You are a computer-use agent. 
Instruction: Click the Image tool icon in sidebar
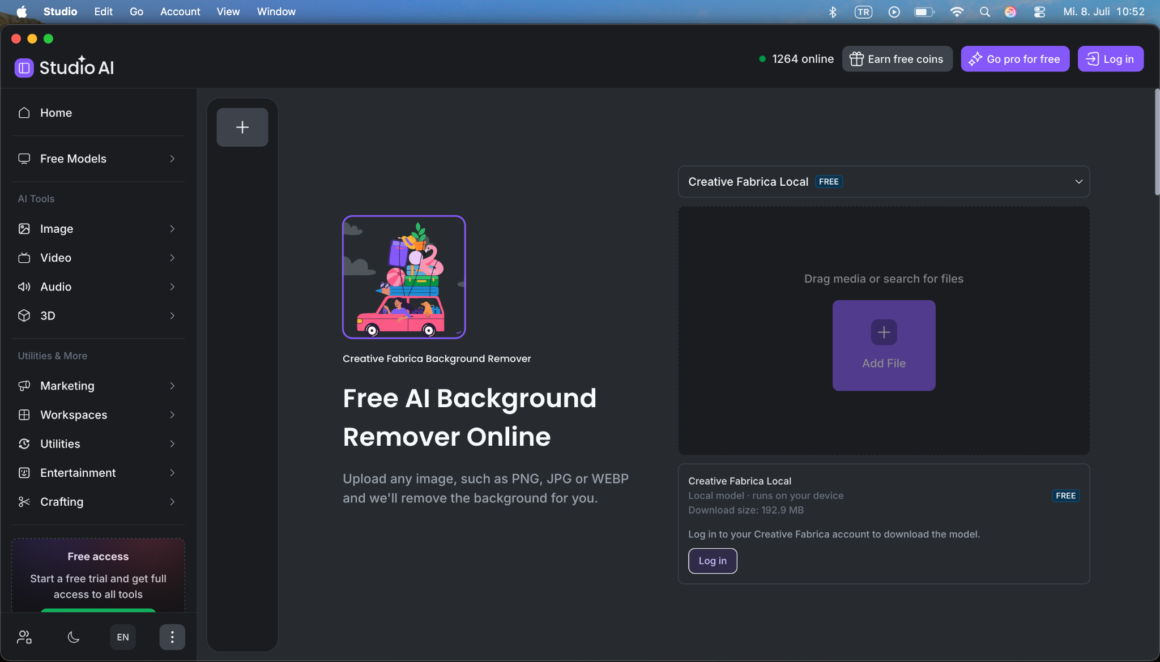pyautogui.click(x=24, y=229)
